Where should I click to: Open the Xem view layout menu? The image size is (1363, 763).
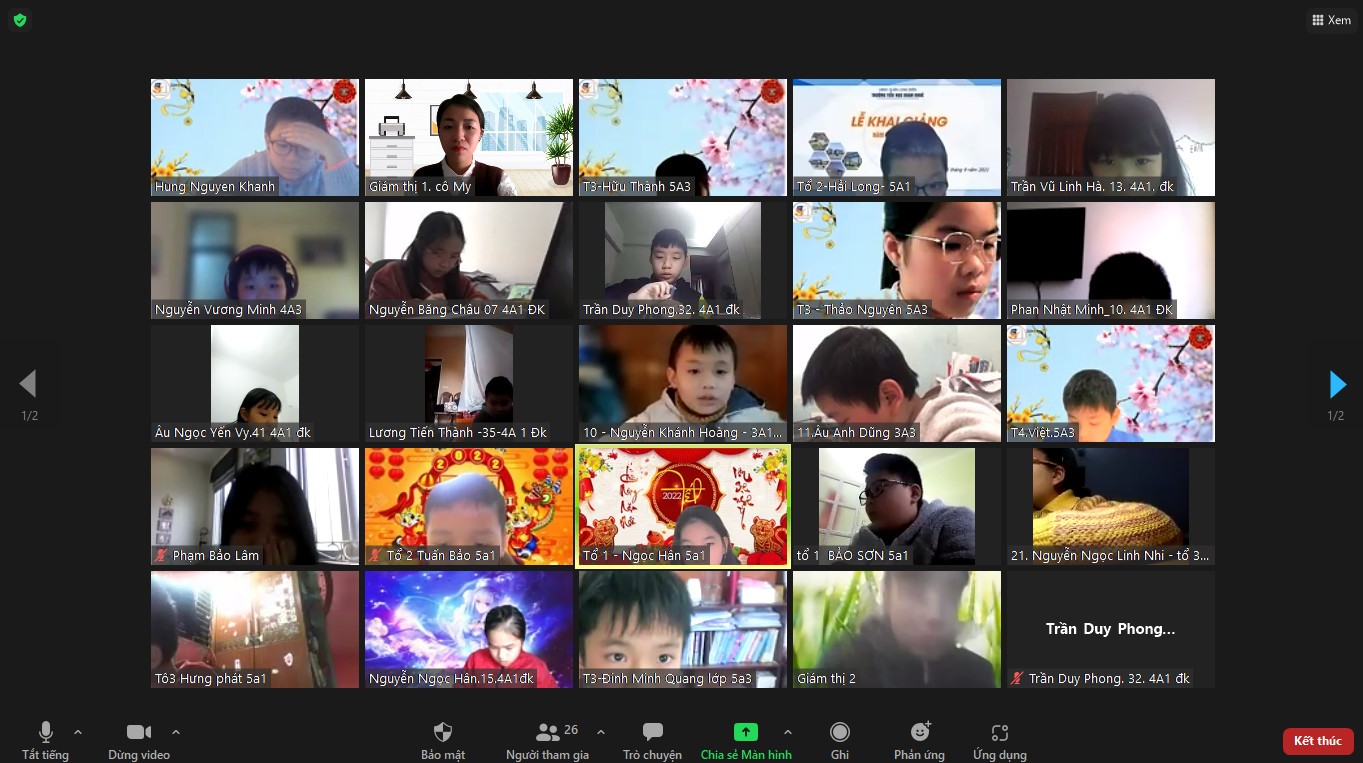click(1331, 20)
